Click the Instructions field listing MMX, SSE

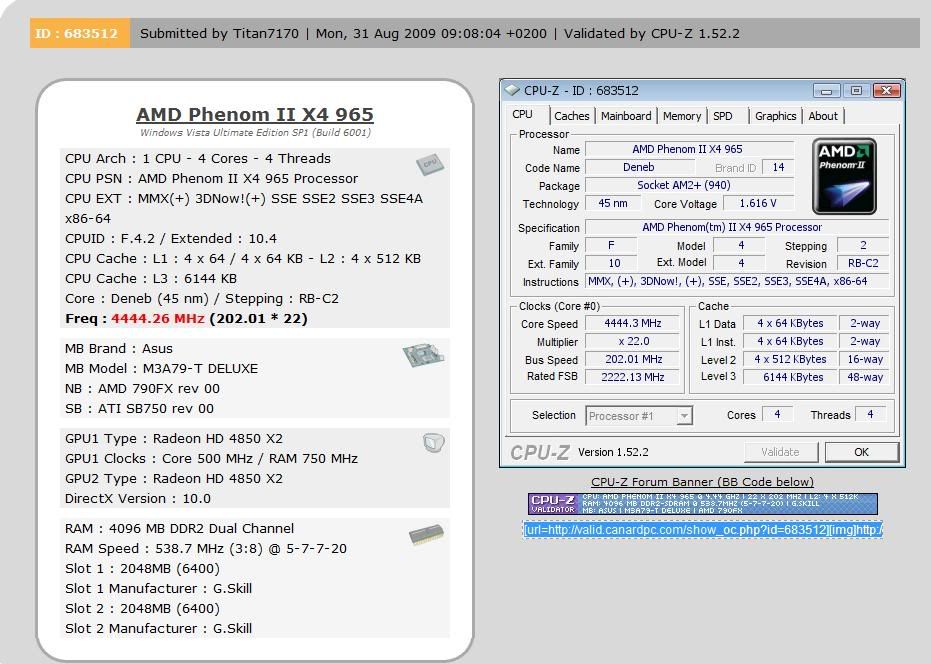pos(737,281)
